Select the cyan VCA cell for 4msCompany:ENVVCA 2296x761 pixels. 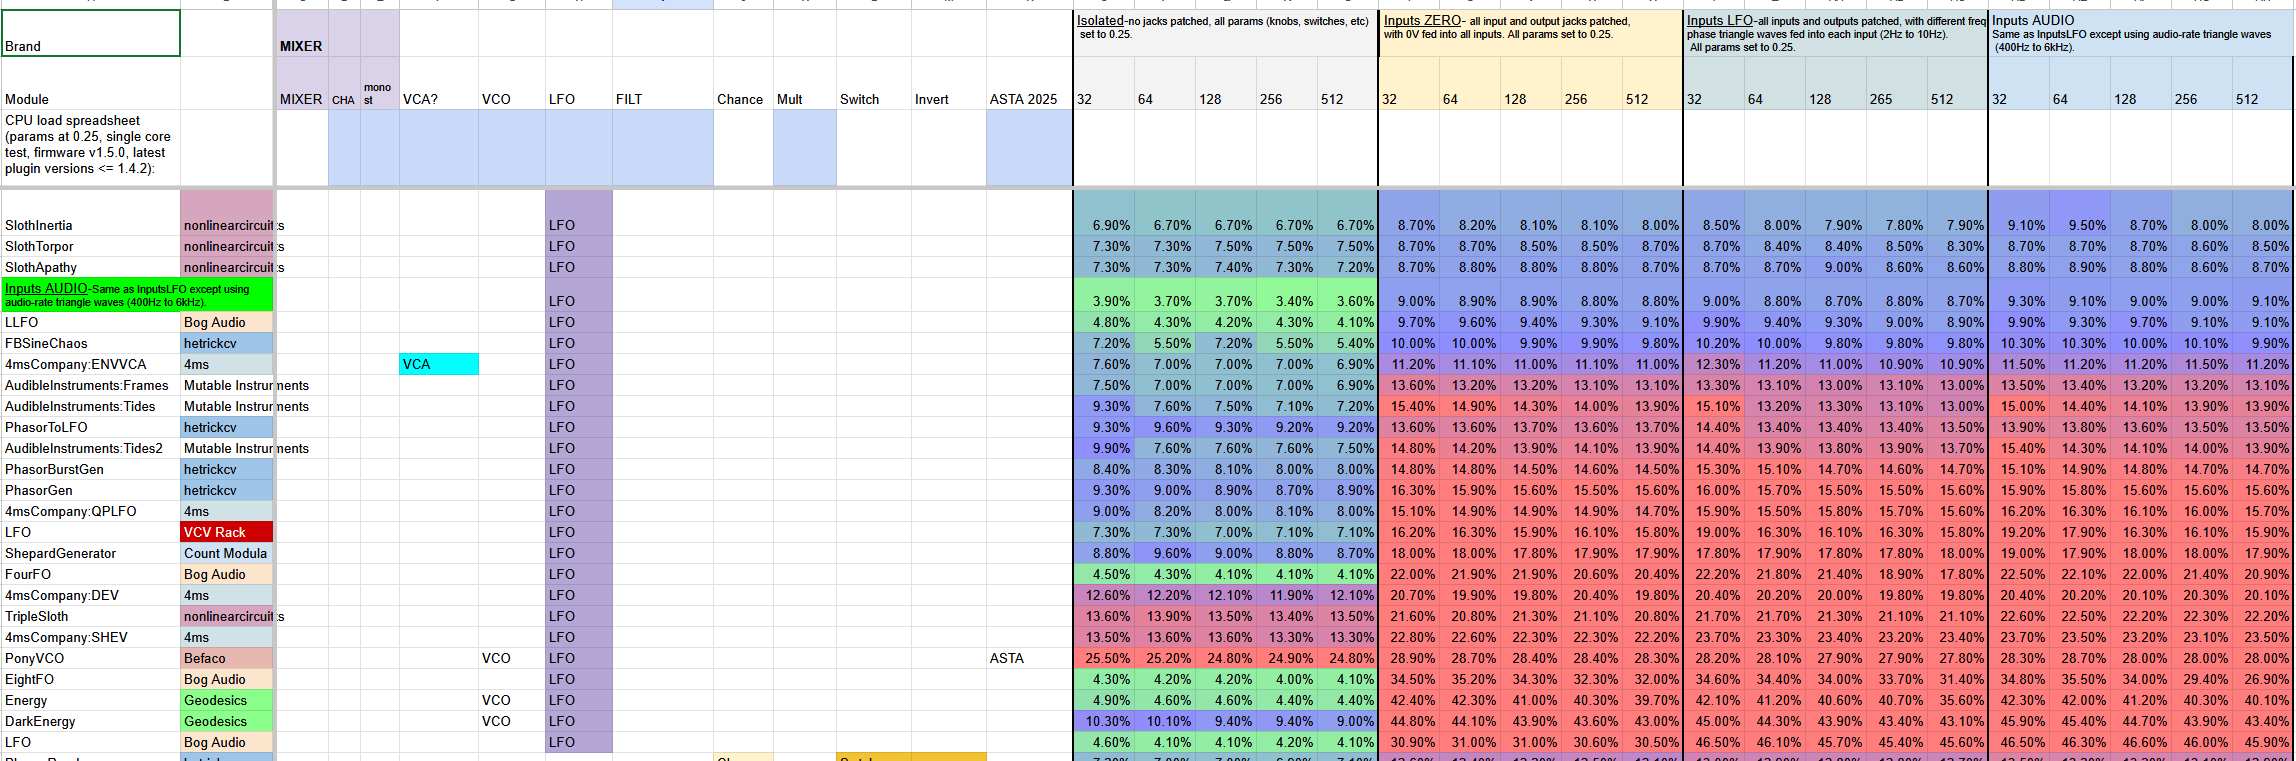439,364
